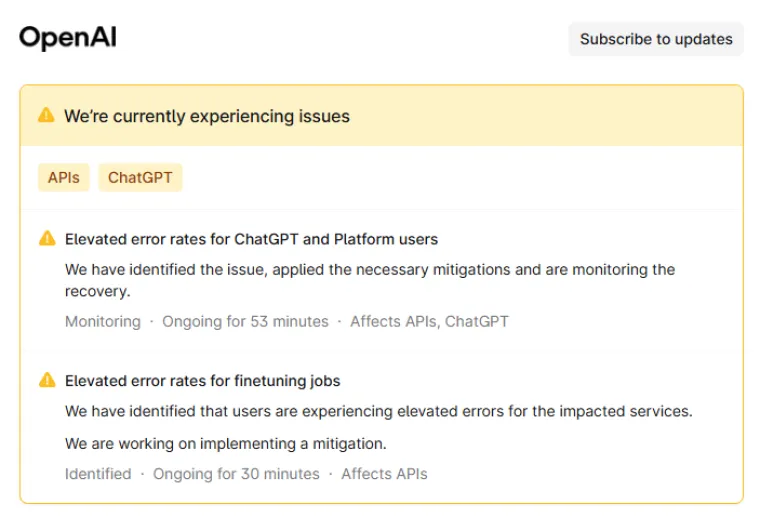Click the "Affects APIs" label of finetuning incident
The height and width of the screenshot is (517, 760).
(384, 474)
